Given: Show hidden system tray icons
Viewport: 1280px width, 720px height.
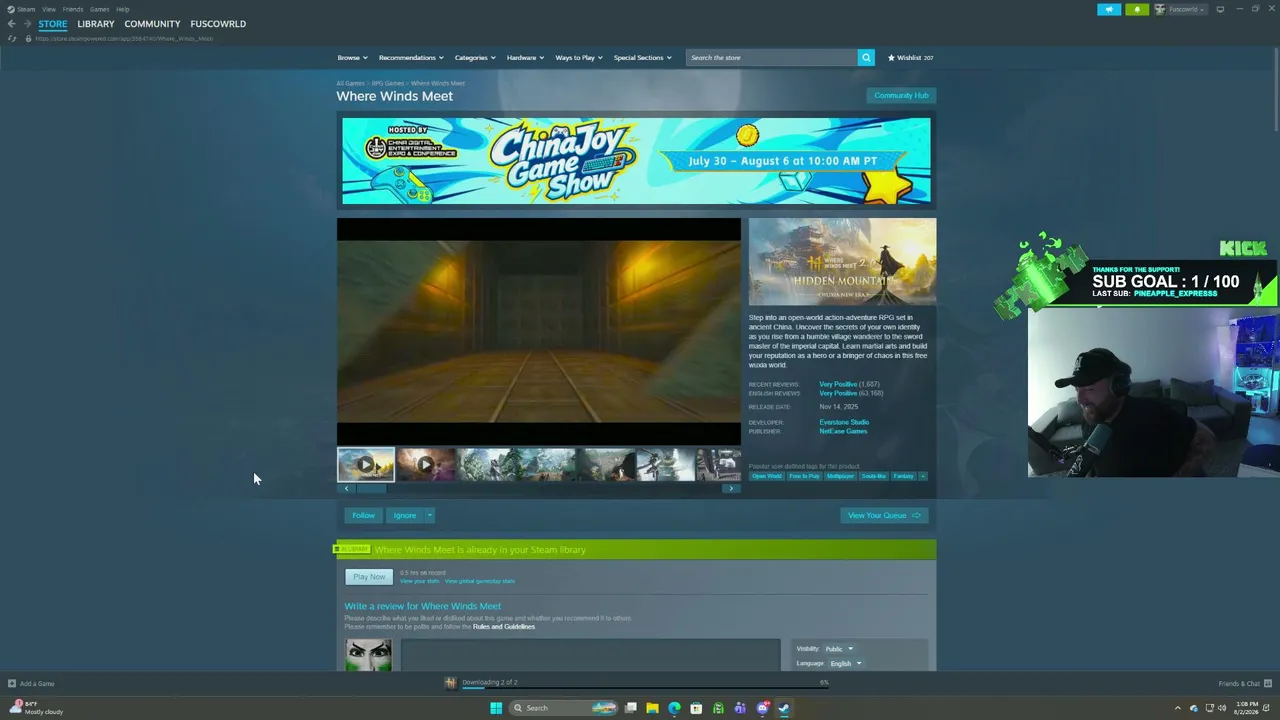Looking at the screenshot, I should pyautogui.click(x=1177, y=708).
